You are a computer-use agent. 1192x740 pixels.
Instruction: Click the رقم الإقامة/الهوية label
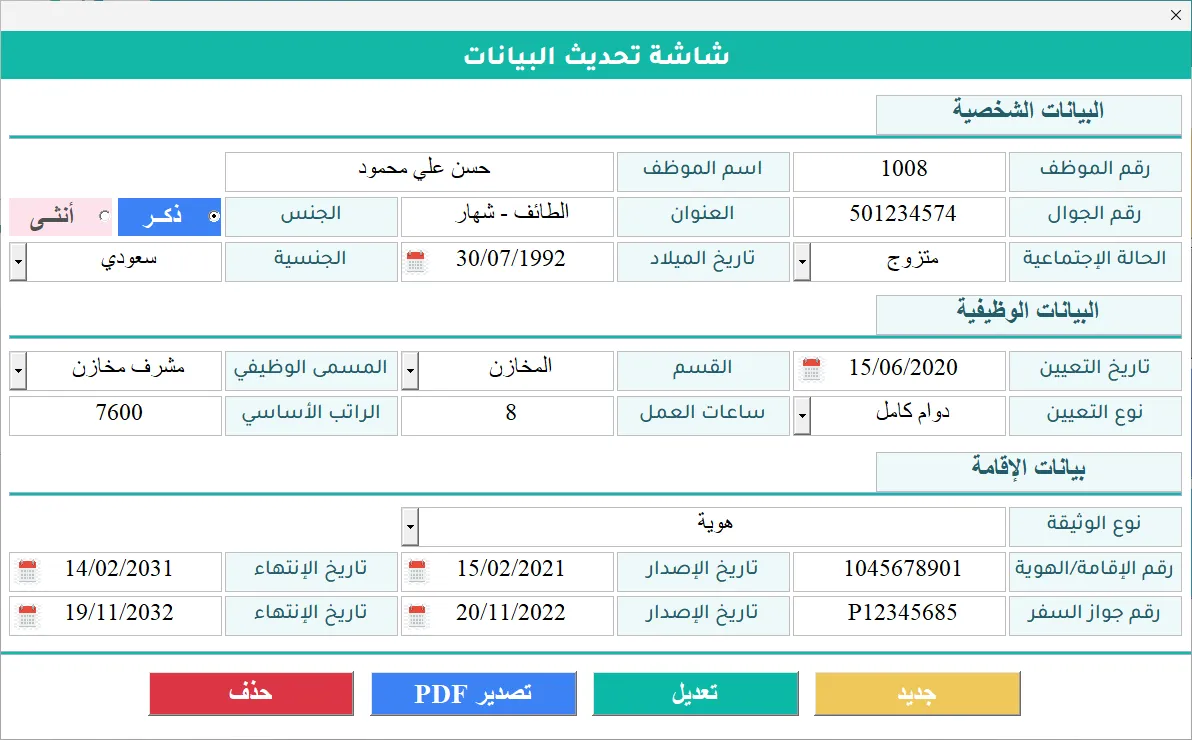(1095, 572)
